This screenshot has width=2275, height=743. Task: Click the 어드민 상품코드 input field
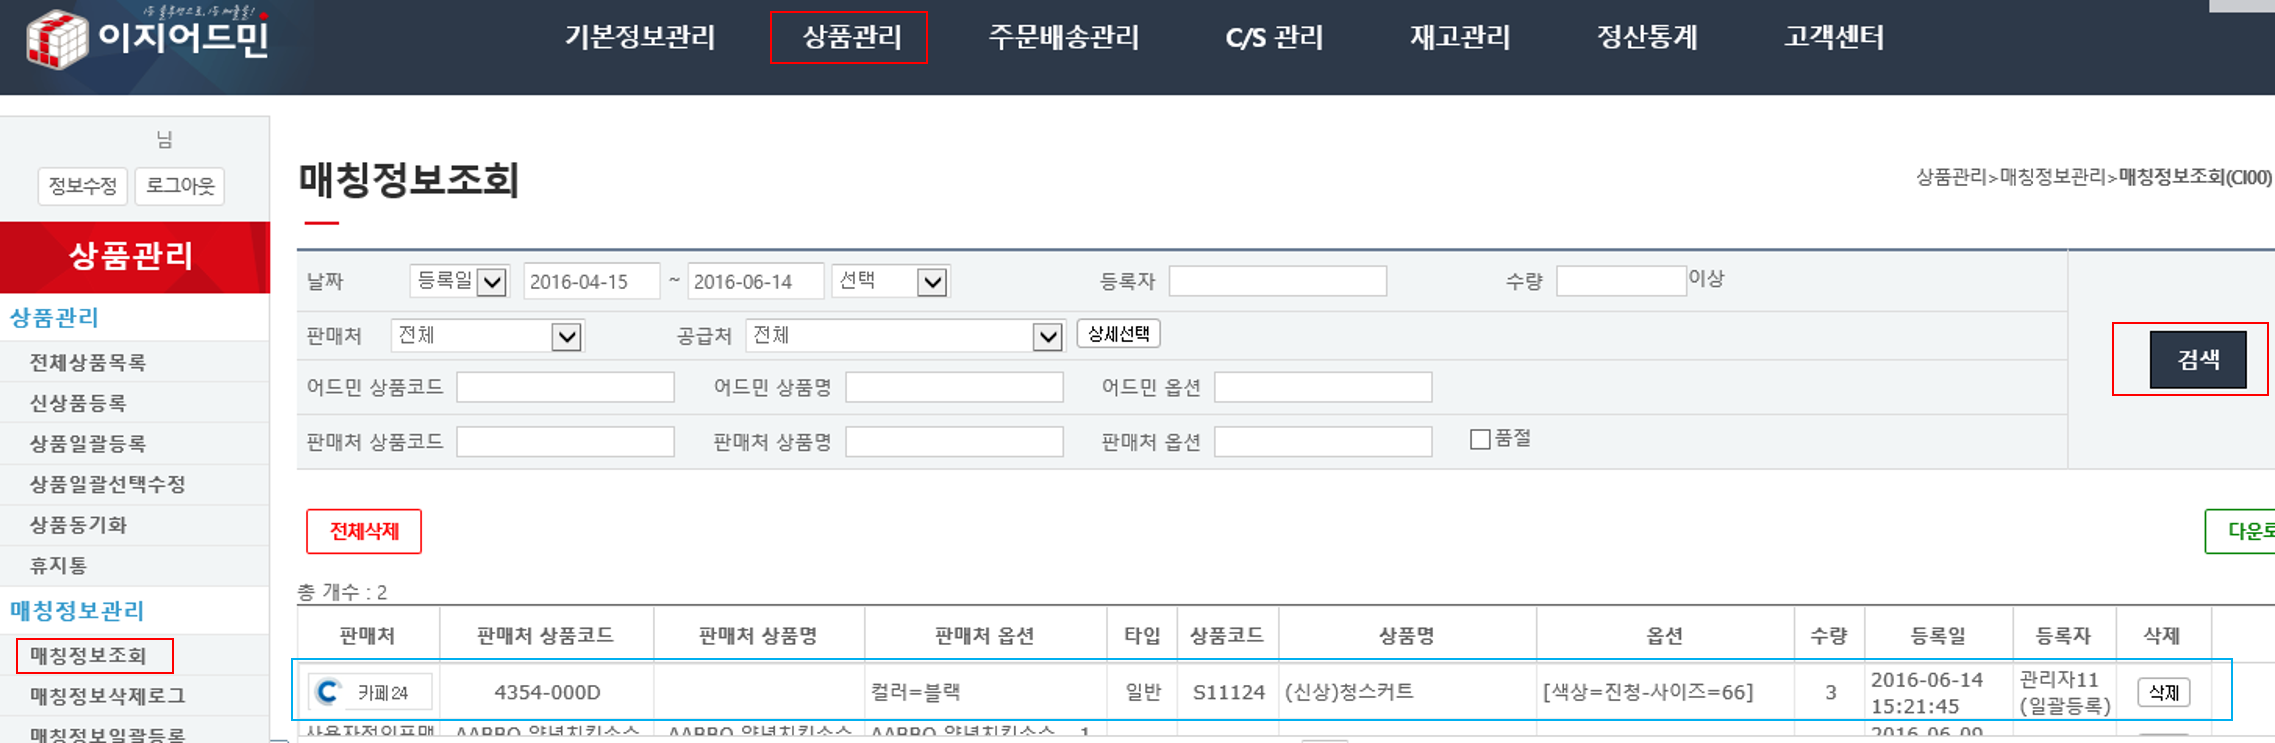pos(565,387)
